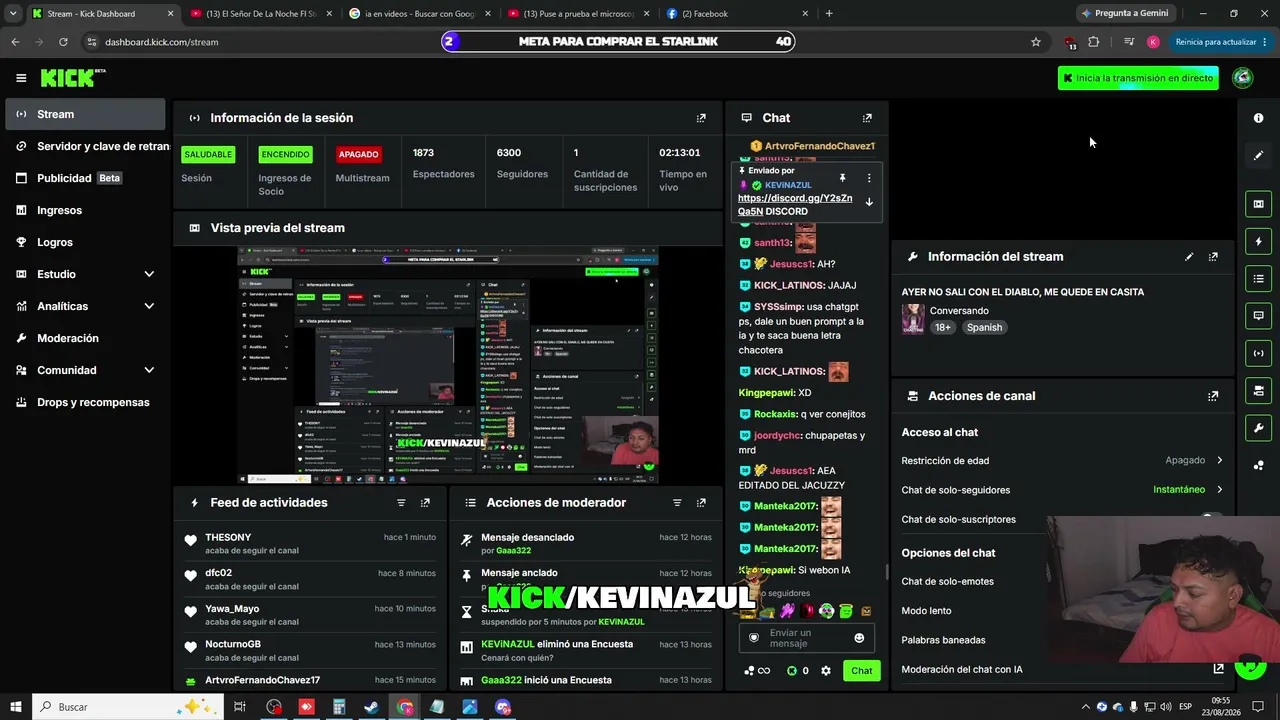Filter the Feed de actividades list
The height and width of the screenshot is (720, 1280).
[401, 503]
